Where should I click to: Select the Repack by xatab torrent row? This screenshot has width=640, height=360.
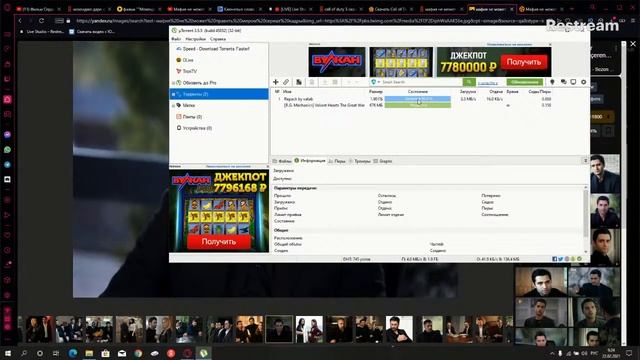coord(413,99)
